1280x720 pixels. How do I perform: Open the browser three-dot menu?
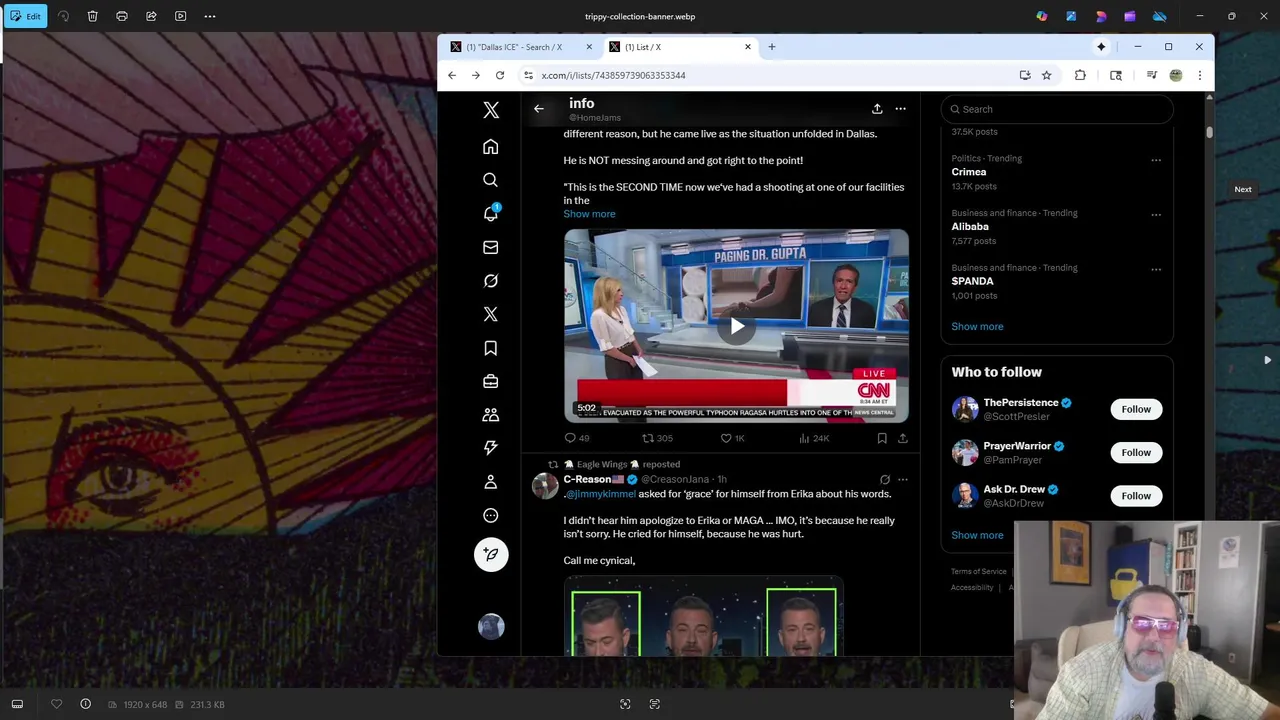click(1200, 75)
